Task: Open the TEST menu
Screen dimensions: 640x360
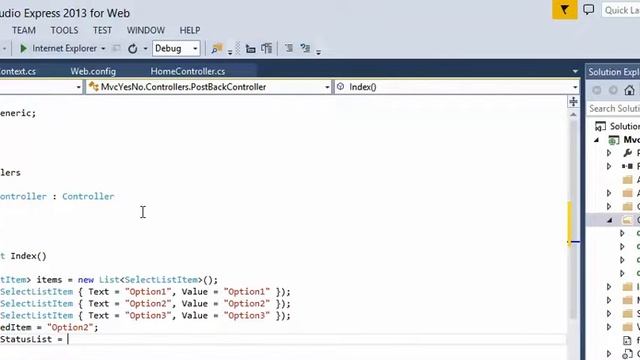Action: pos(102,31)
